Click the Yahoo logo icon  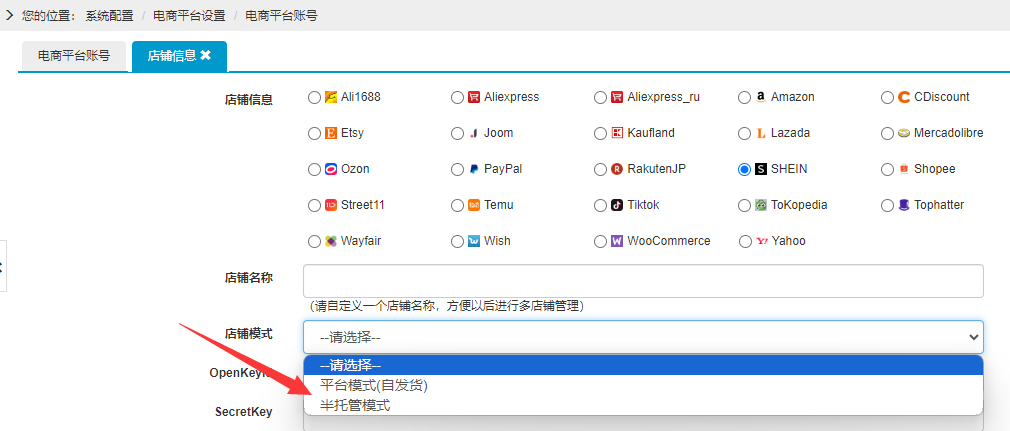click(762, 241)
